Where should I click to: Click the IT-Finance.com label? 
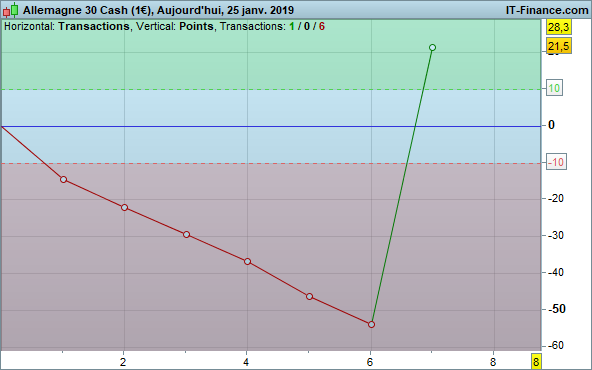click(x=547, y=10)
